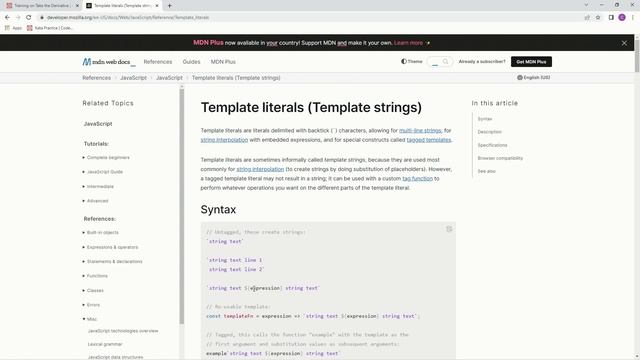Click the browser forward arrow
The width and height of the screenshot is (640, 360).
click(x=18, y=18)
